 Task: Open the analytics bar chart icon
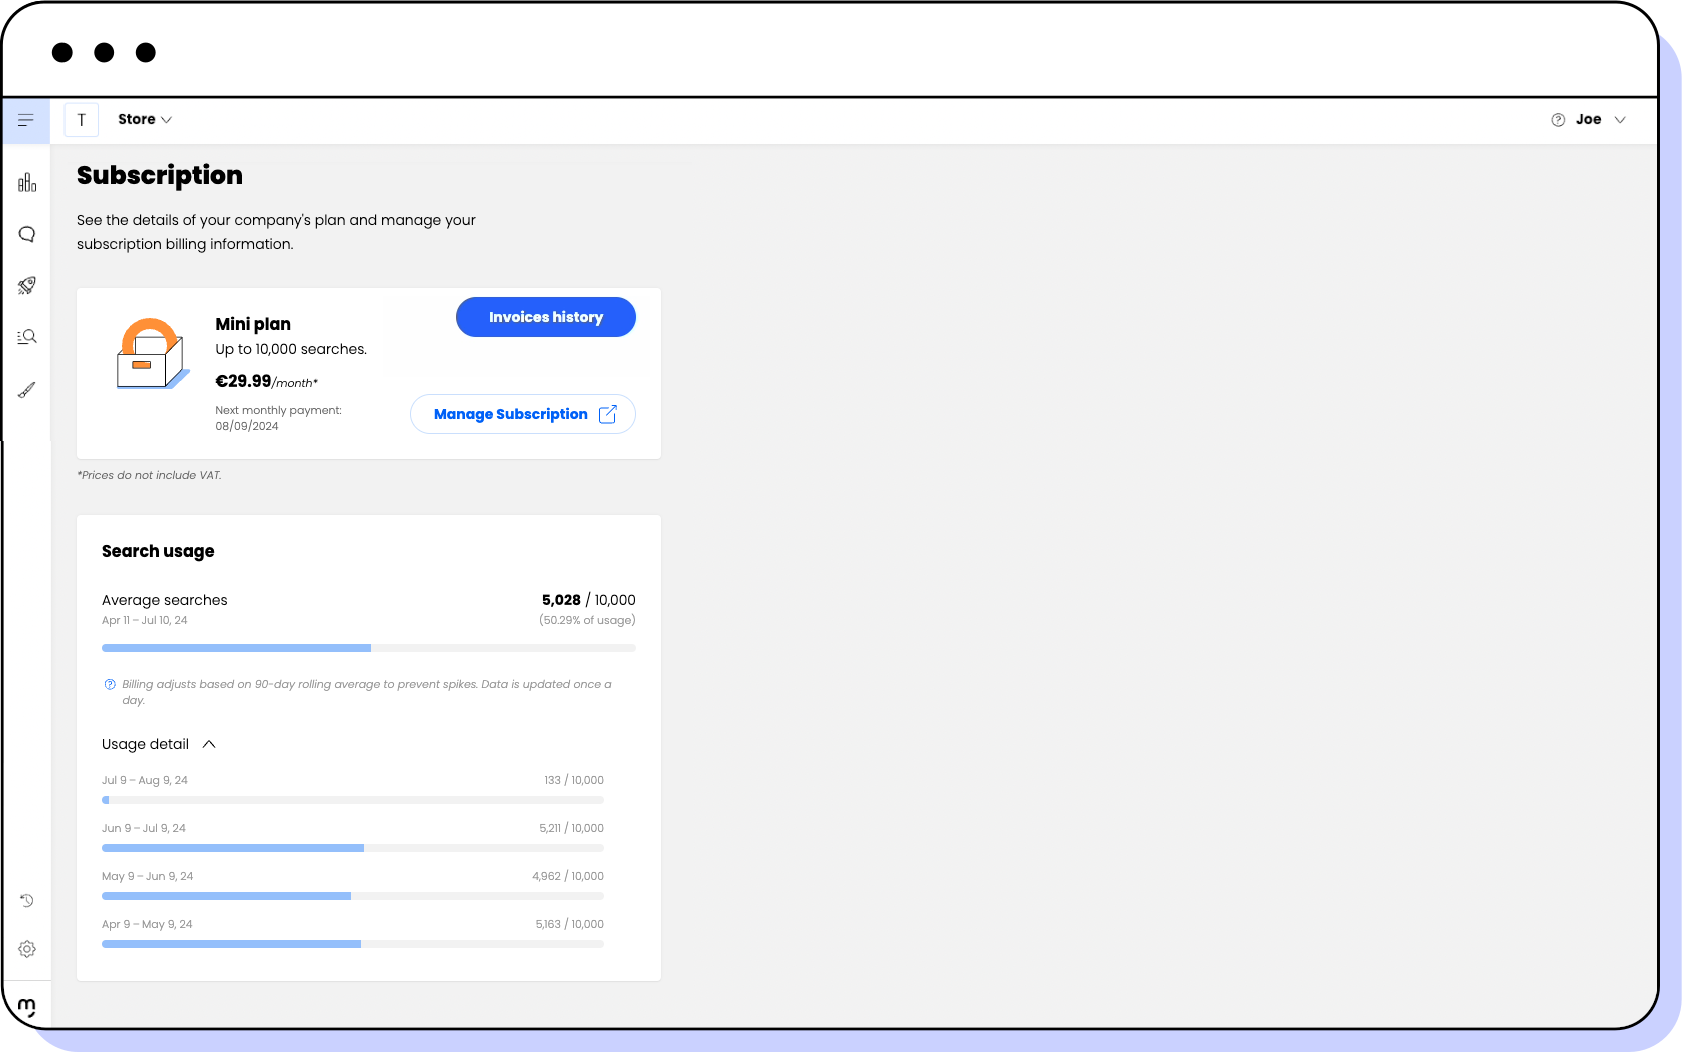click(27, 182)
